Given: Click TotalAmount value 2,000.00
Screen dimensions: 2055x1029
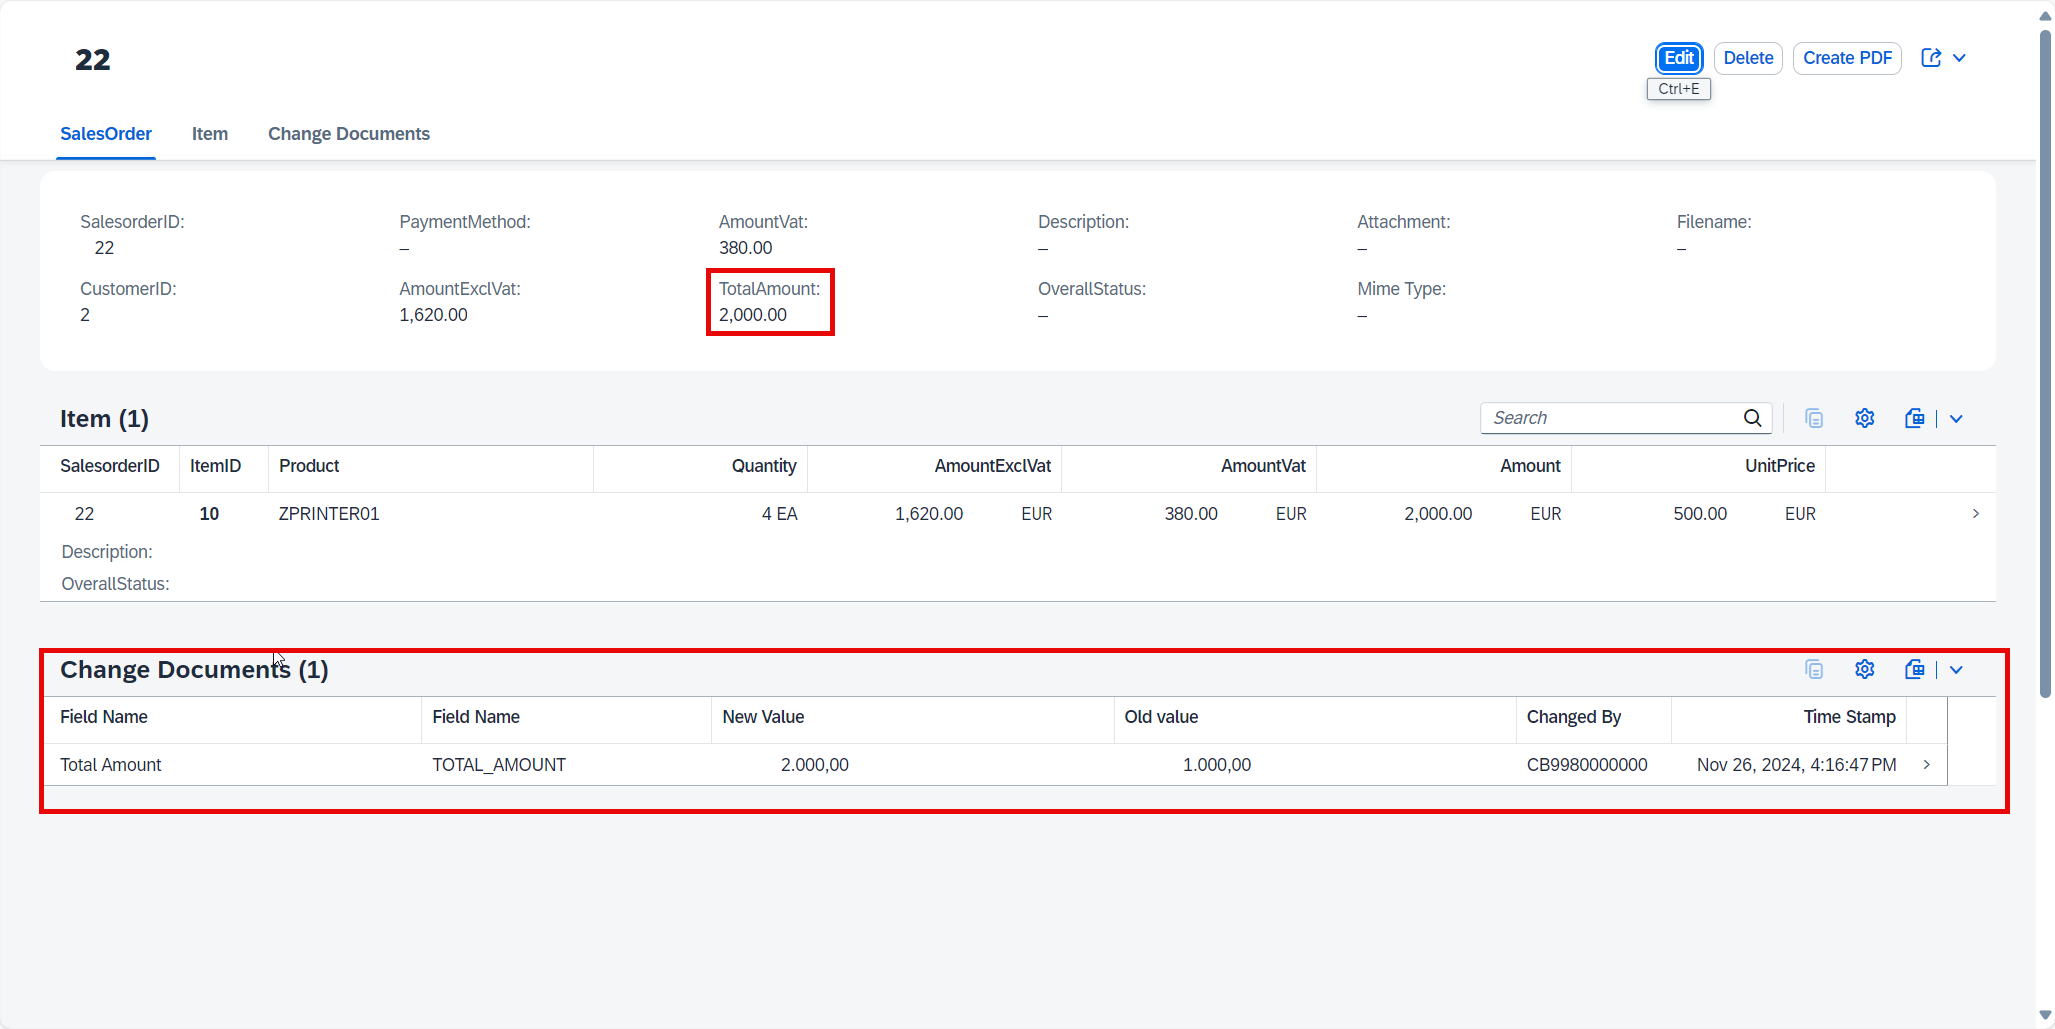Looking at the screenshot, I should [753, 315].
